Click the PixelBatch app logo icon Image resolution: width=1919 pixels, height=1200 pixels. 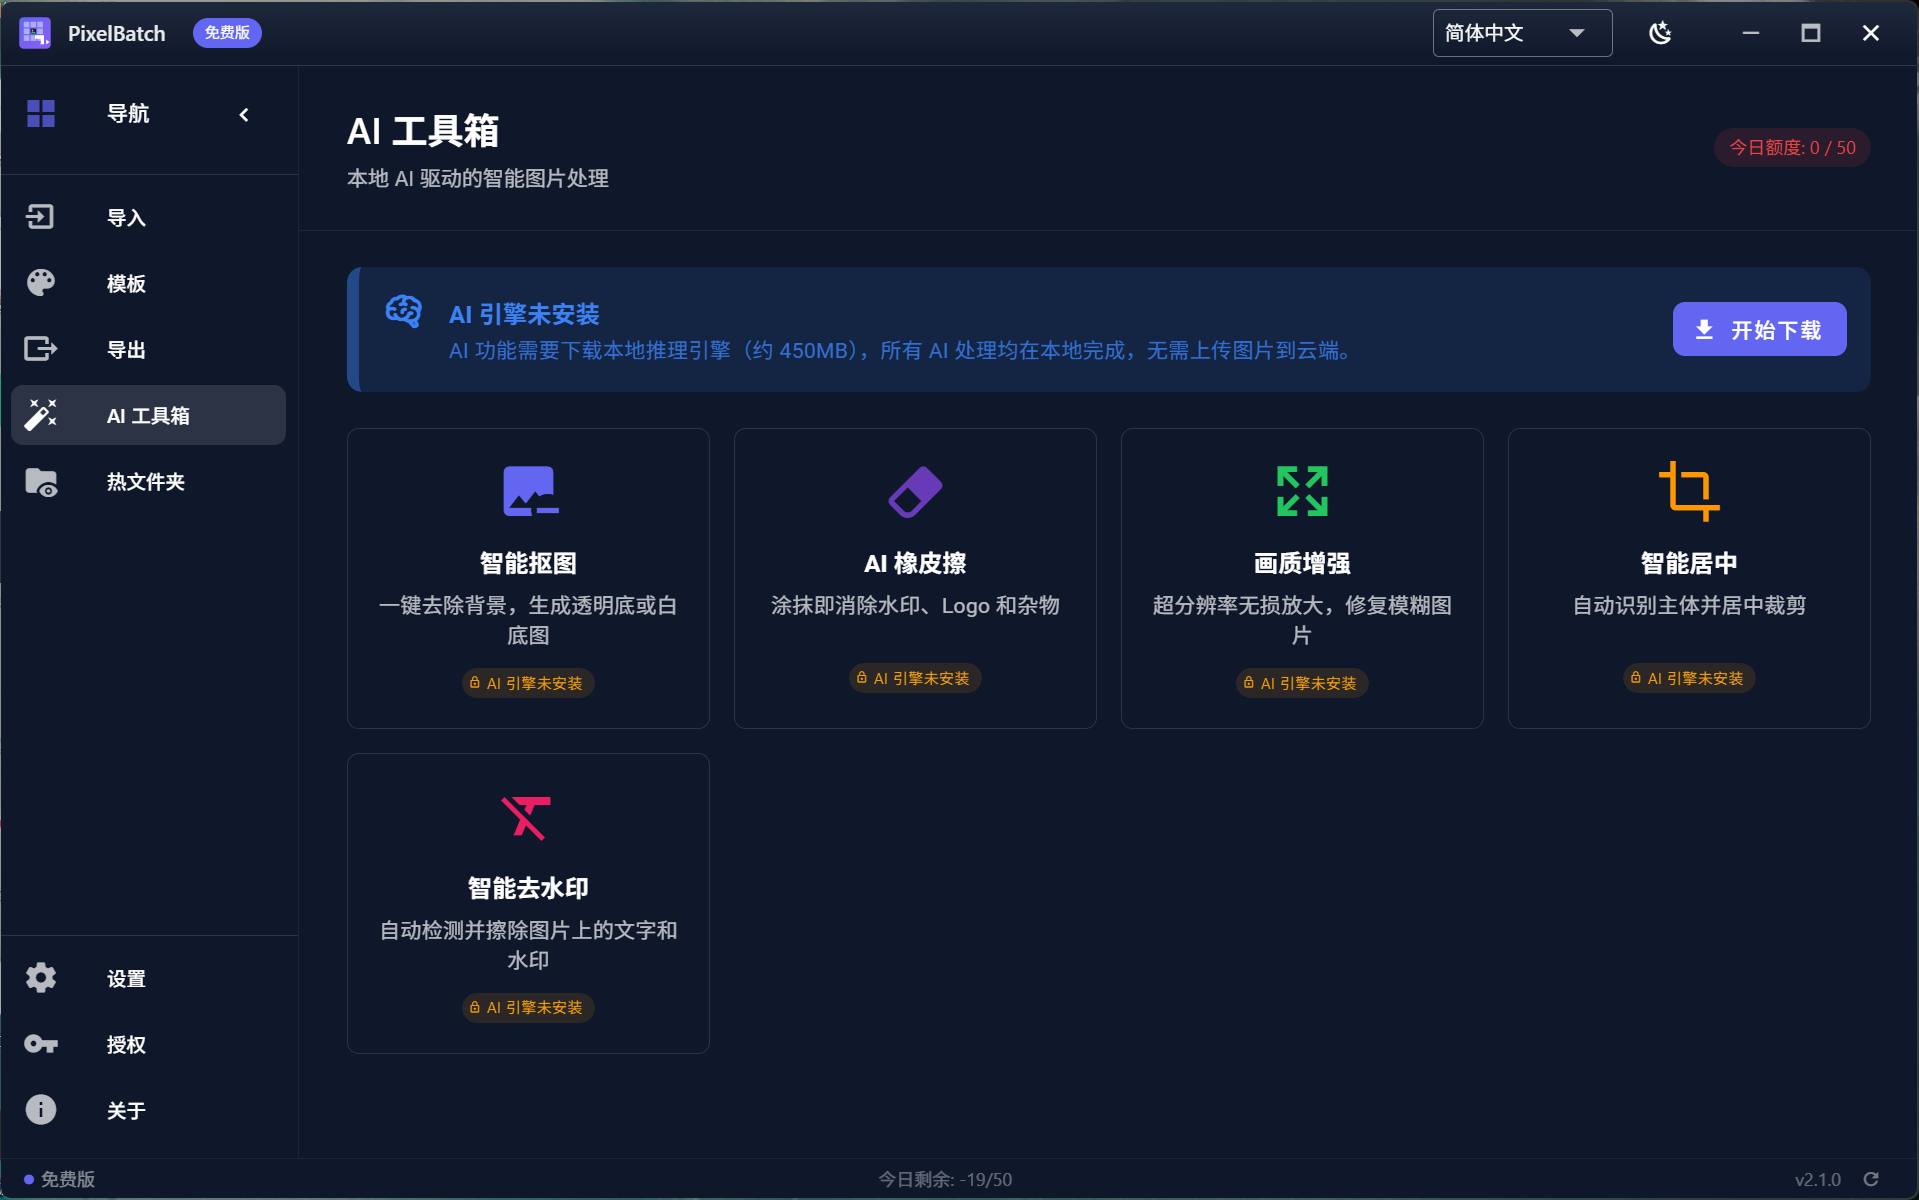pyautogui.click(x=35, y=33)
